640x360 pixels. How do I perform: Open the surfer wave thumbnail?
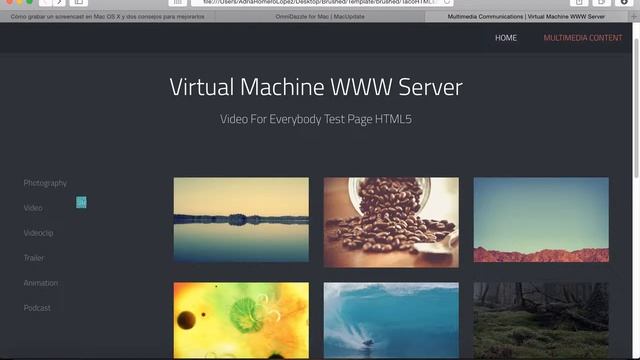pyautogui.click(x=391, y=320)
